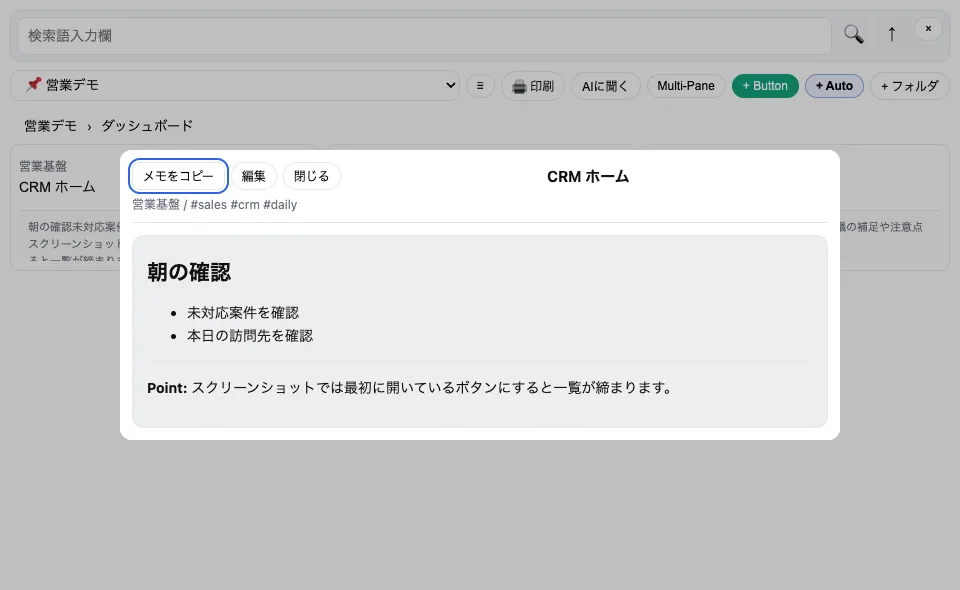960x590 pixels.
Task: Click the green + Button button
Action: (x=765, y=86)
